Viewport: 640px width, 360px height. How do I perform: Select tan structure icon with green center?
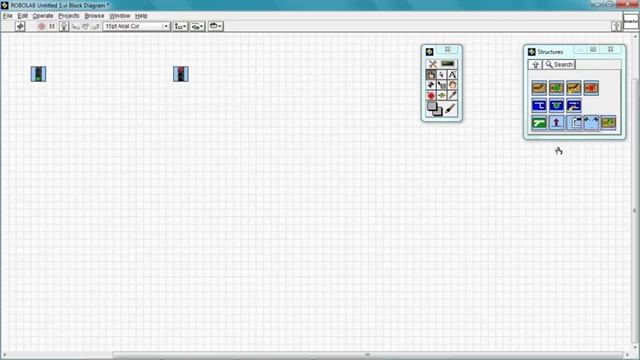(x=557, y=88)
